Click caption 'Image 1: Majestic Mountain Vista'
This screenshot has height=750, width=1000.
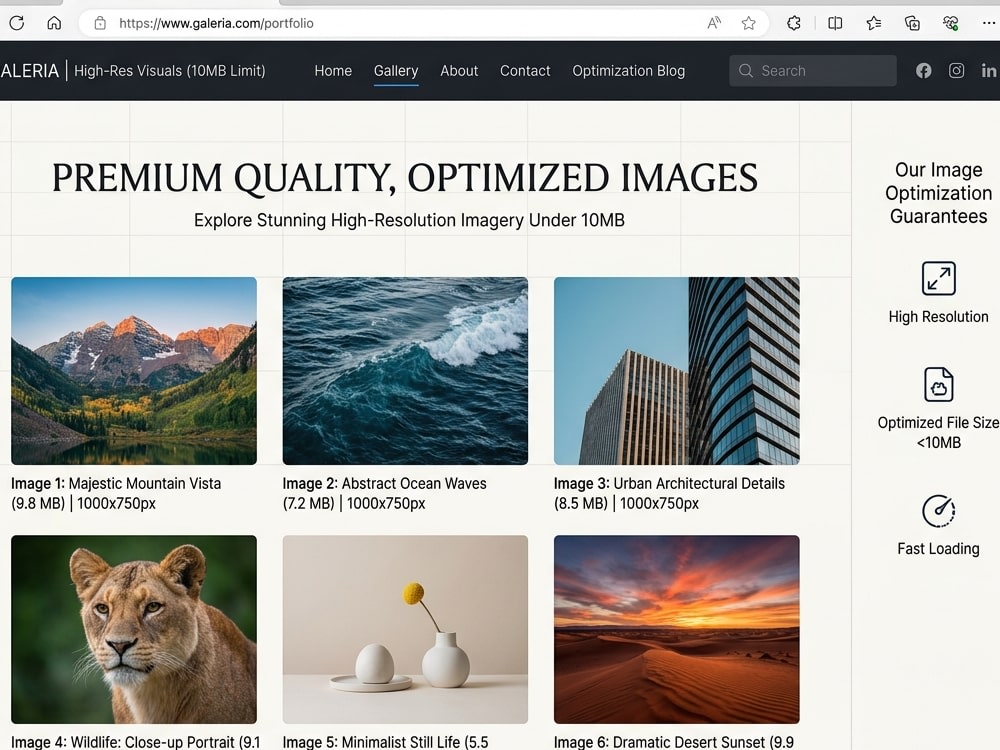tap(116, 483)
